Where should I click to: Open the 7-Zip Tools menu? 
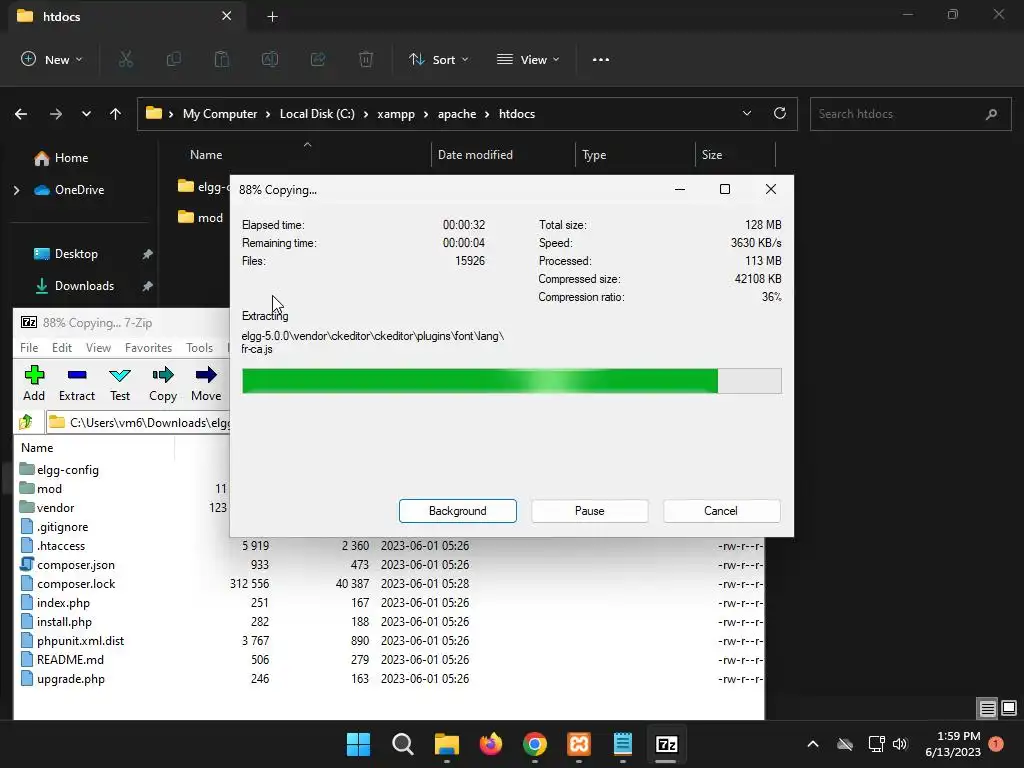(x=199, y=347)
